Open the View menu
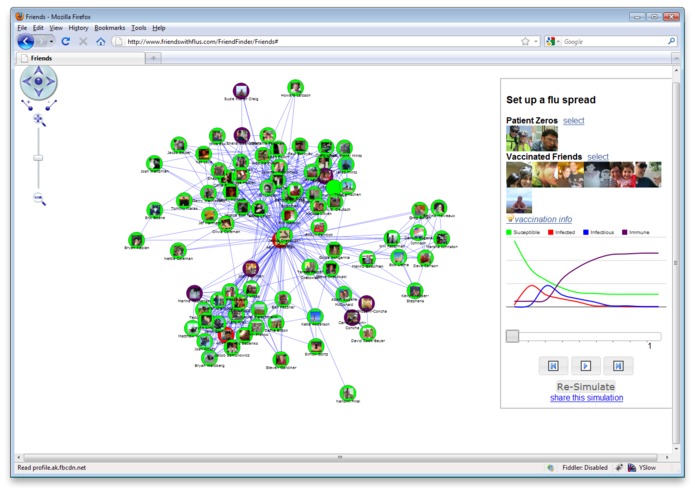Image resolution: width=695 pixels, height=494 pixels. click(56, 27)
